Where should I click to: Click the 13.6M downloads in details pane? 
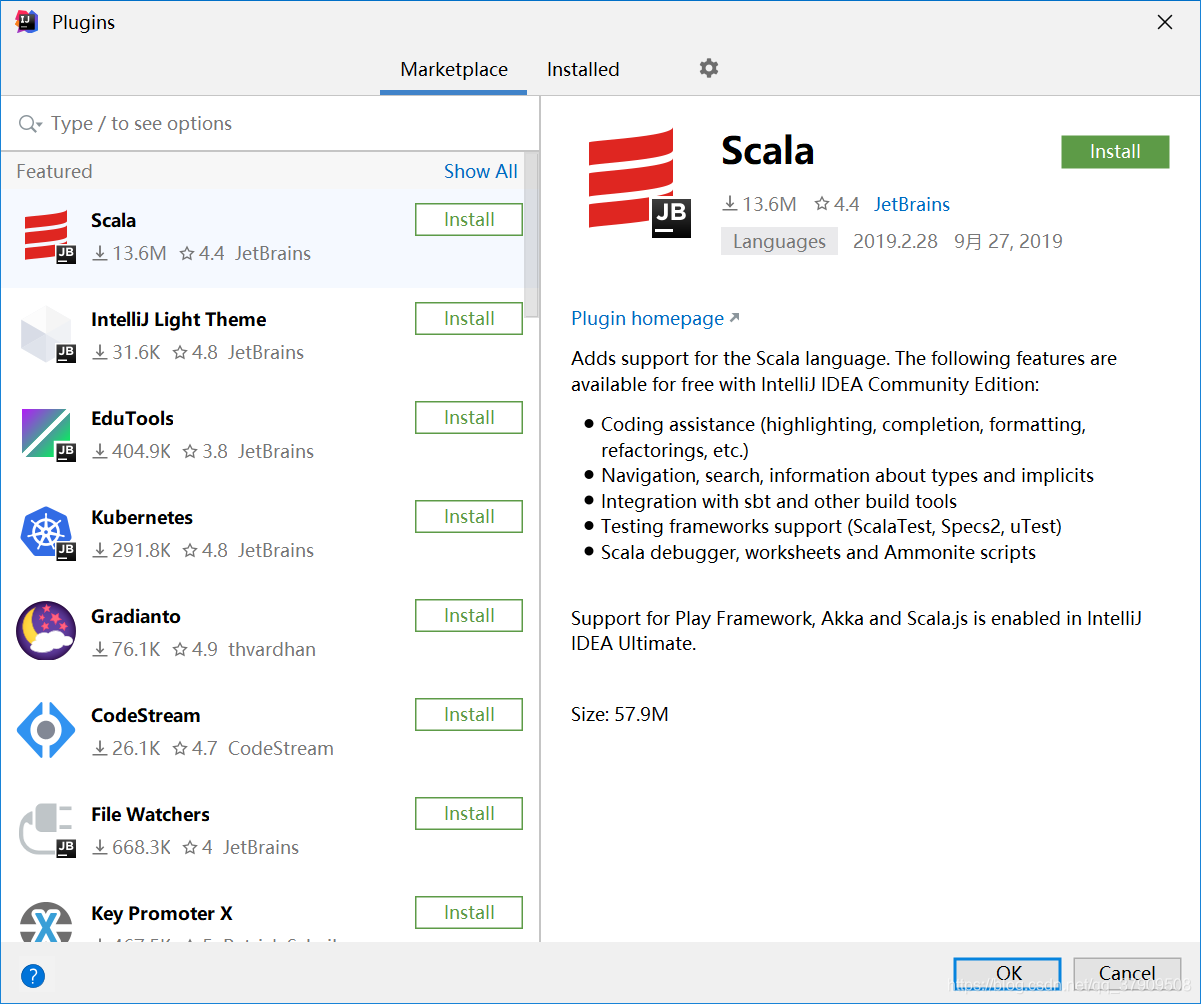(759, 204)
